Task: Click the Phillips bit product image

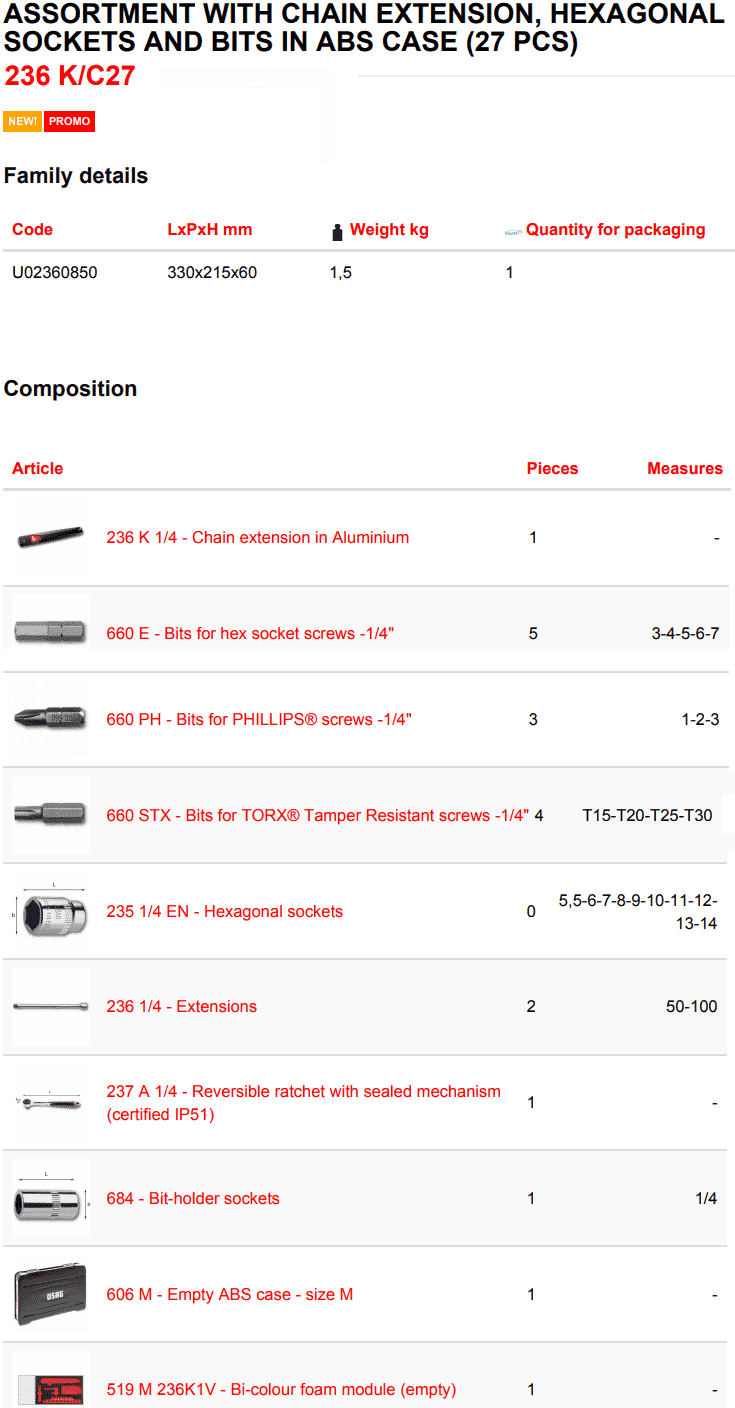Action: pyautogui.click(x=50, y=719)
